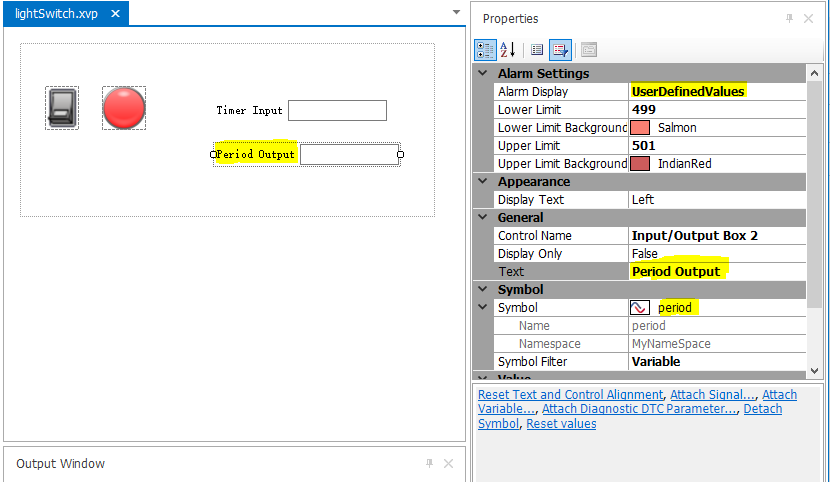Click the Lower Limit value 499
The image size is (830, 482).
coord(644,110)
